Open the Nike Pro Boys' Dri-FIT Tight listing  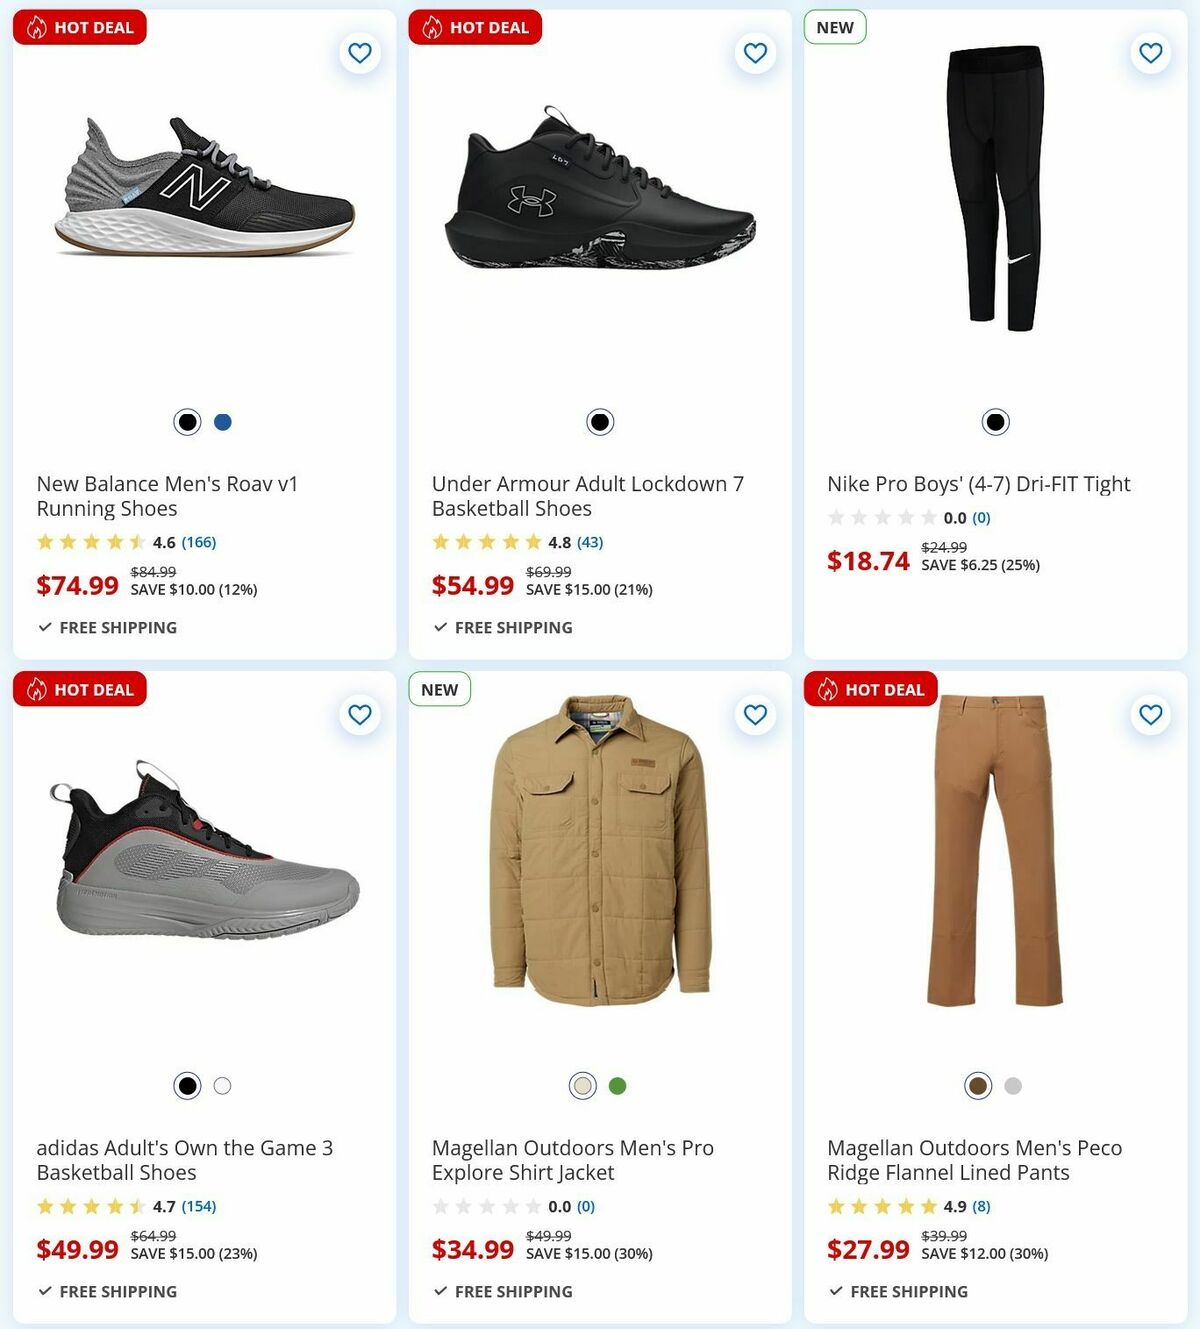(x=977, y=483)
